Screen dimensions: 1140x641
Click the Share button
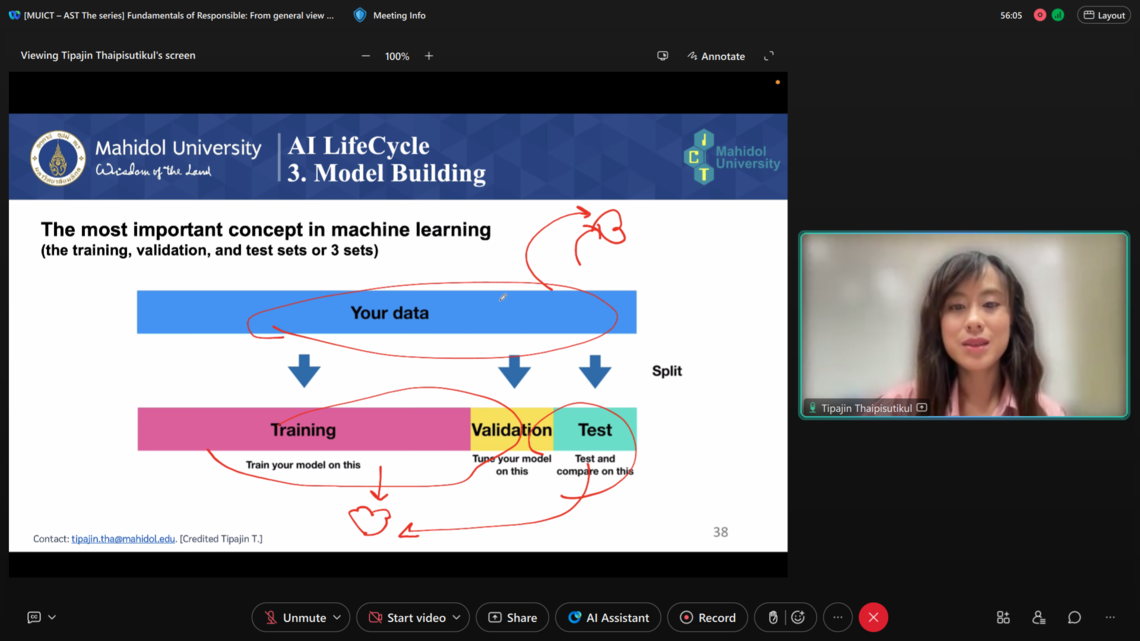point(512,618)
